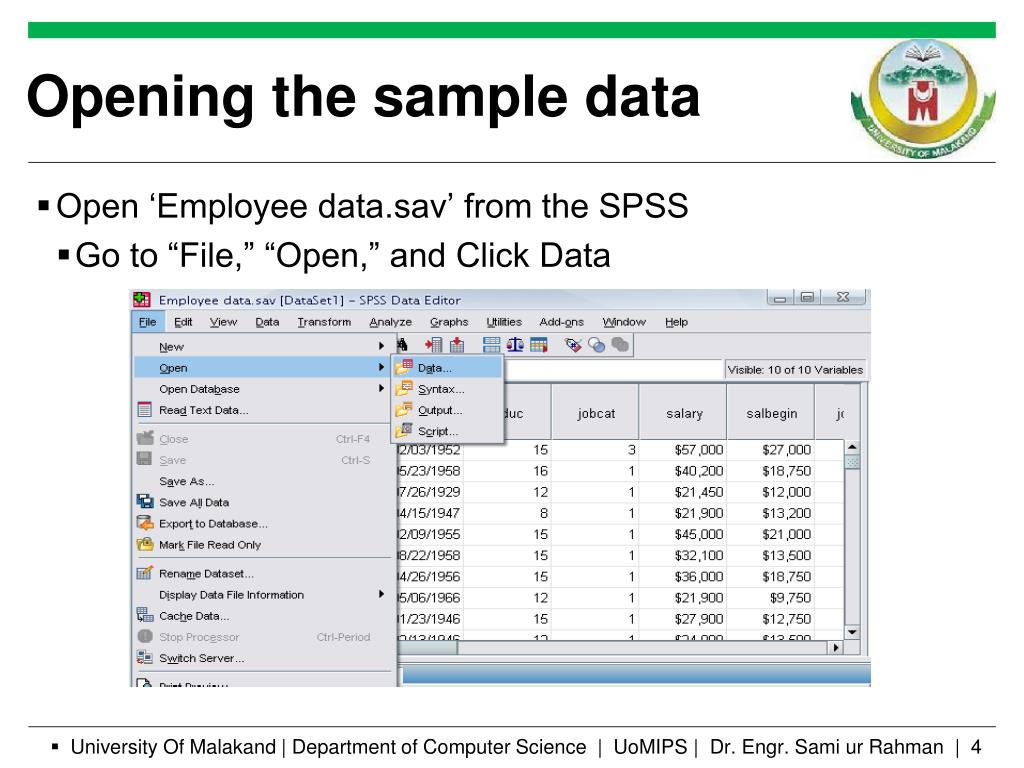This screenshot has width=1024, height=768.
Task: Click the Rename Dataset icon
Action: [x=144, y=573]
